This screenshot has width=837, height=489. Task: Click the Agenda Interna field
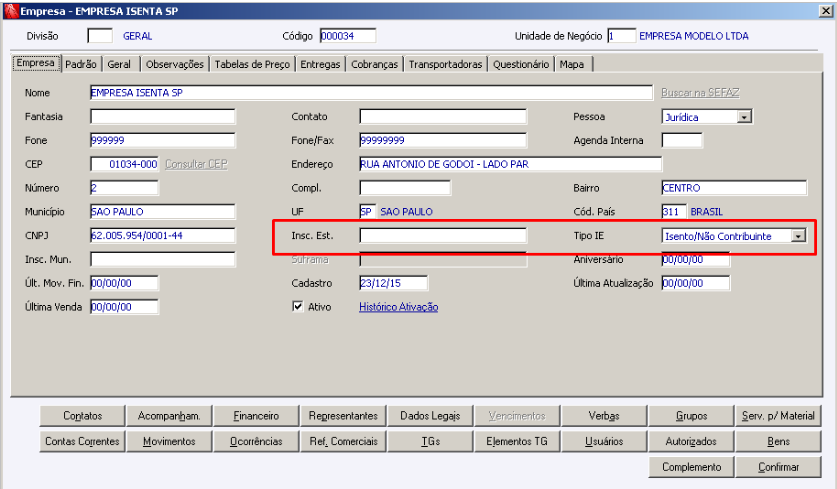(x=682, y=140)
